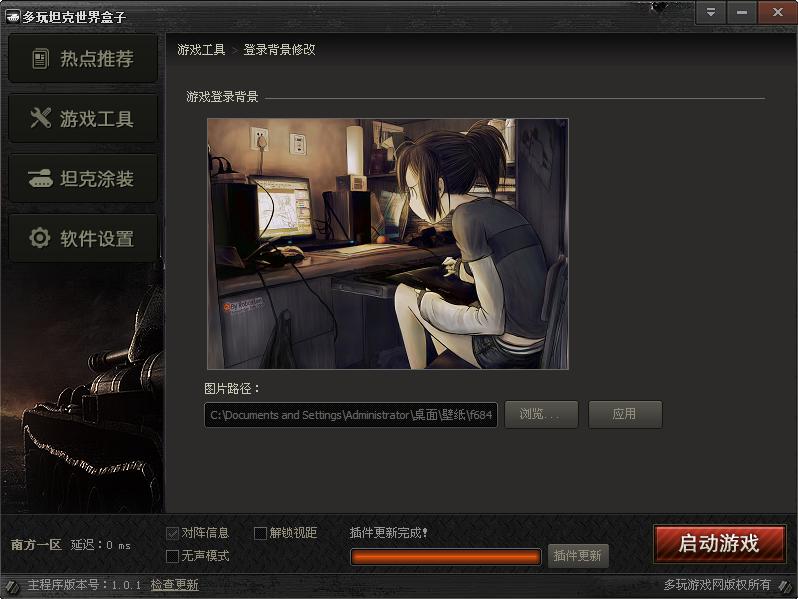Viewport: 798px width, 599px height.
Task: Open the 热点推荐 section
Action: pos(83,59)
